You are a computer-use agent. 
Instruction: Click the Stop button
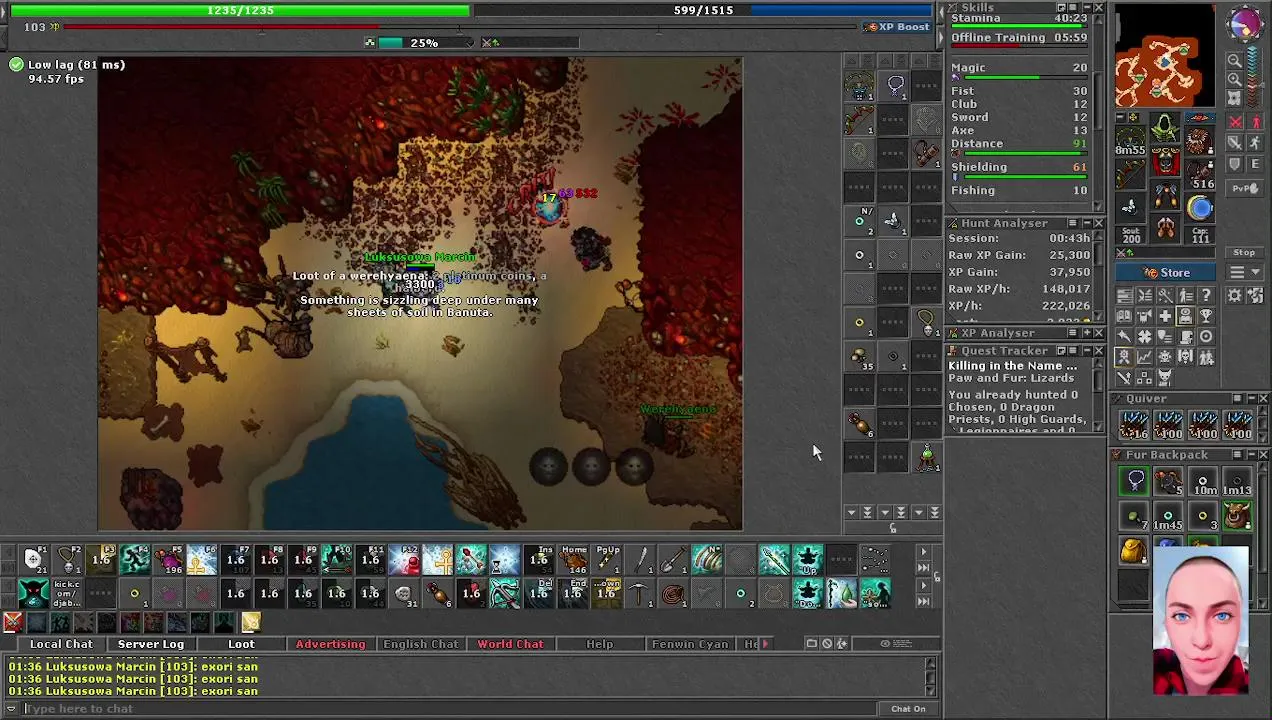[x=1245, y=252]
